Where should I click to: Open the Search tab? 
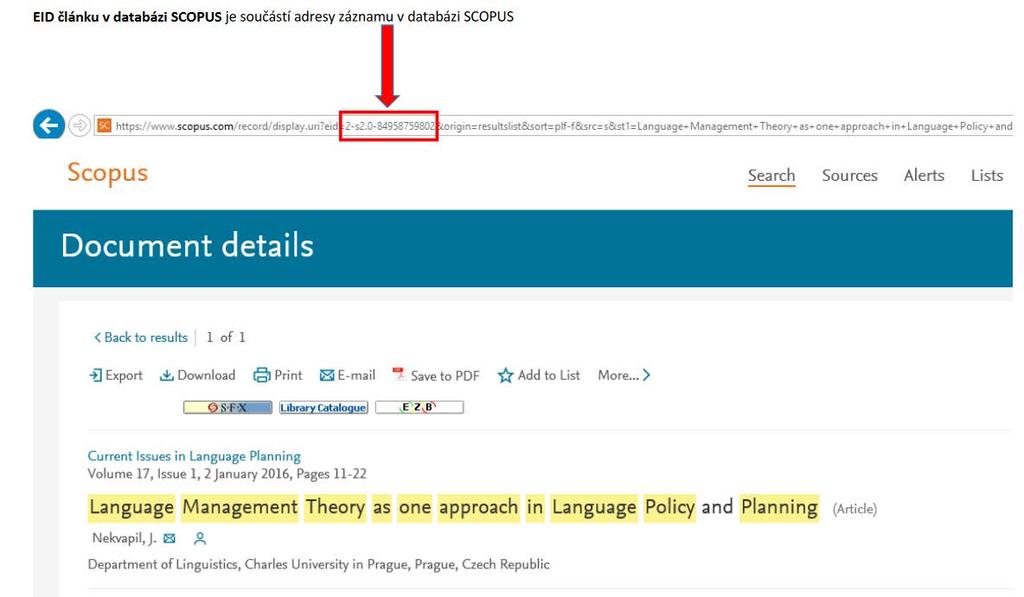click(771, 176)
